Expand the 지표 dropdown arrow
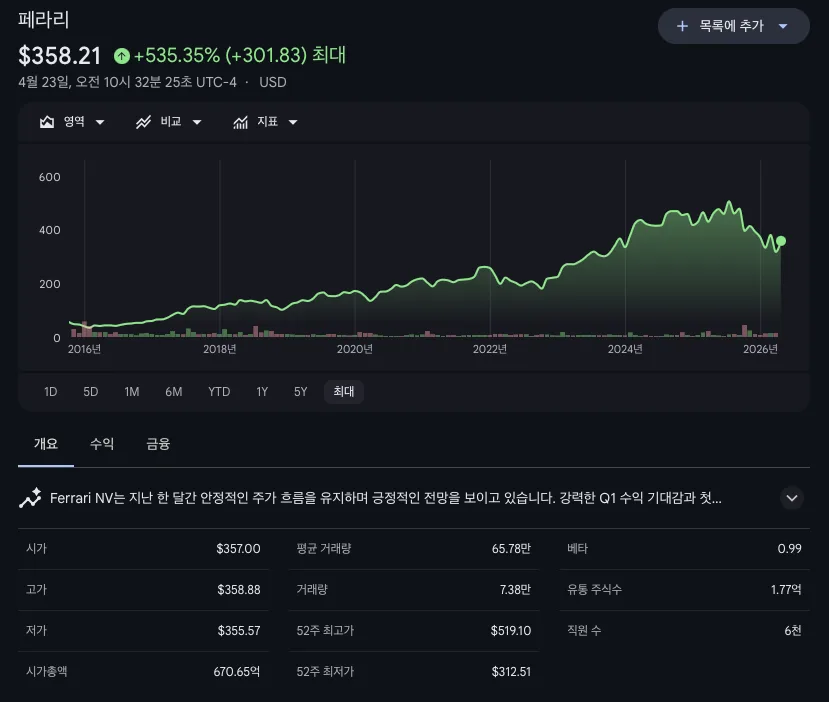 click(293, 122)
